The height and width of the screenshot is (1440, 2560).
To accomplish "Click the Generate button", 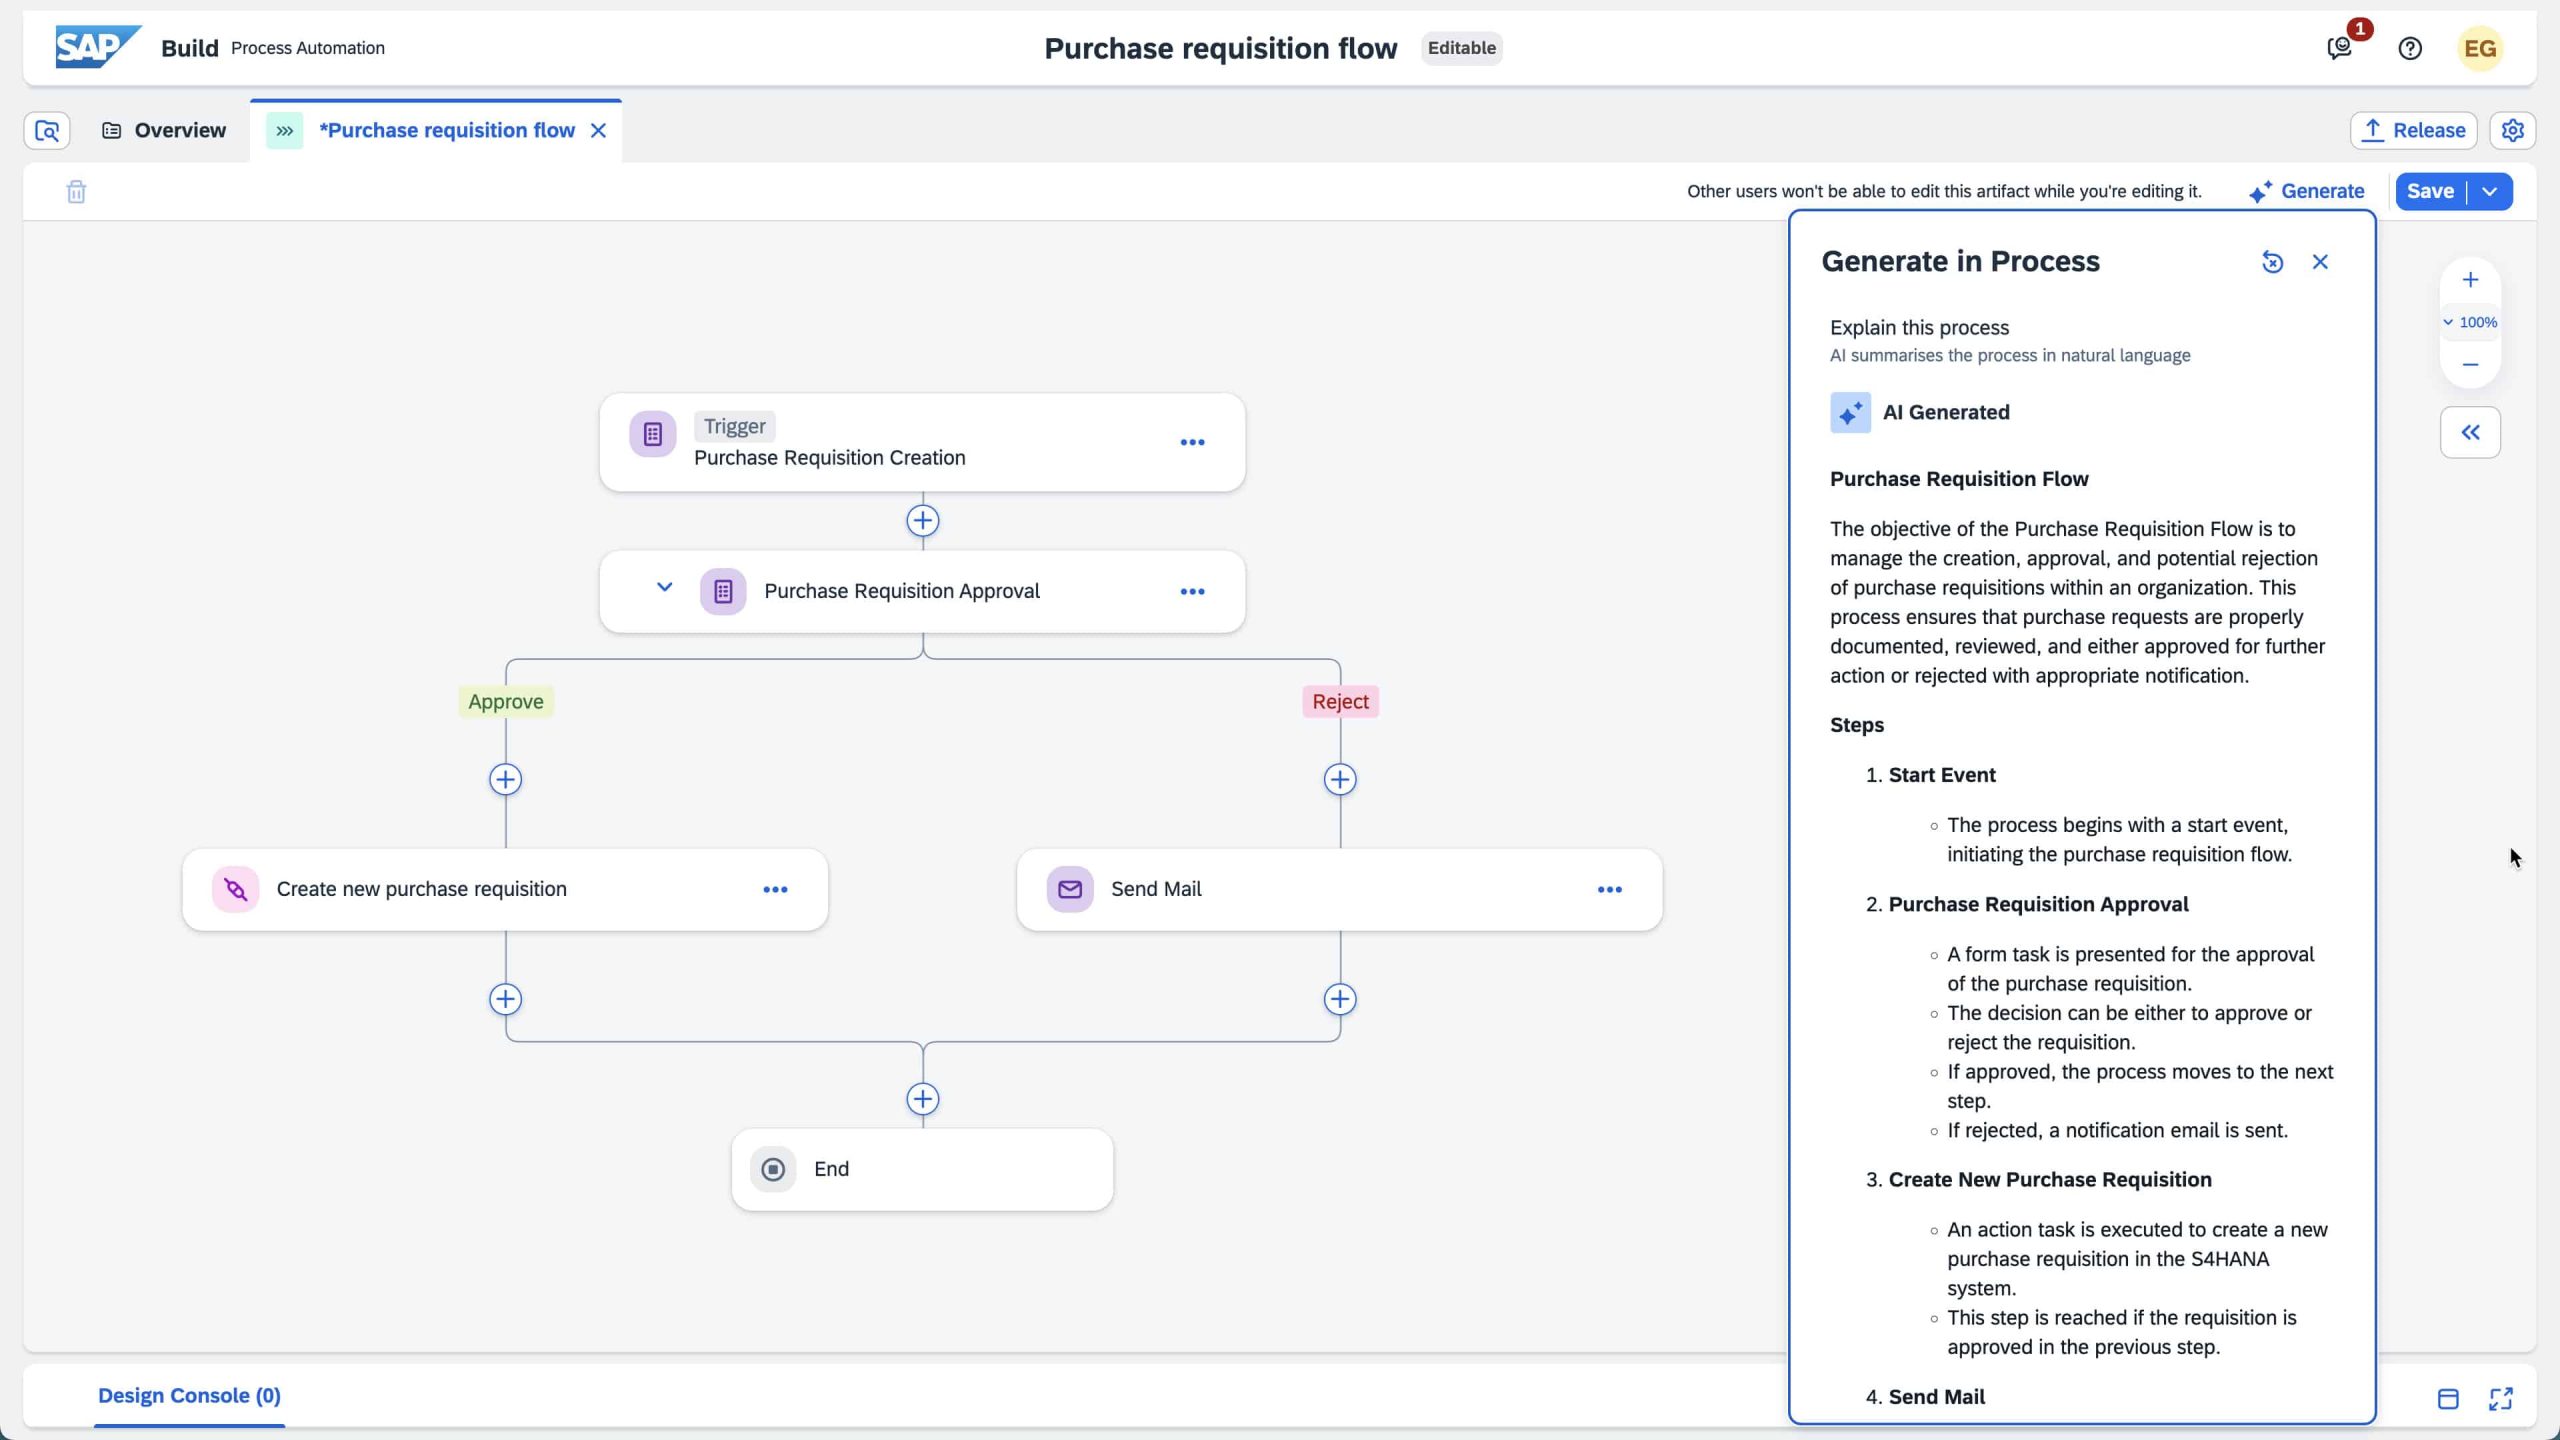I will tap(2306, 192).
